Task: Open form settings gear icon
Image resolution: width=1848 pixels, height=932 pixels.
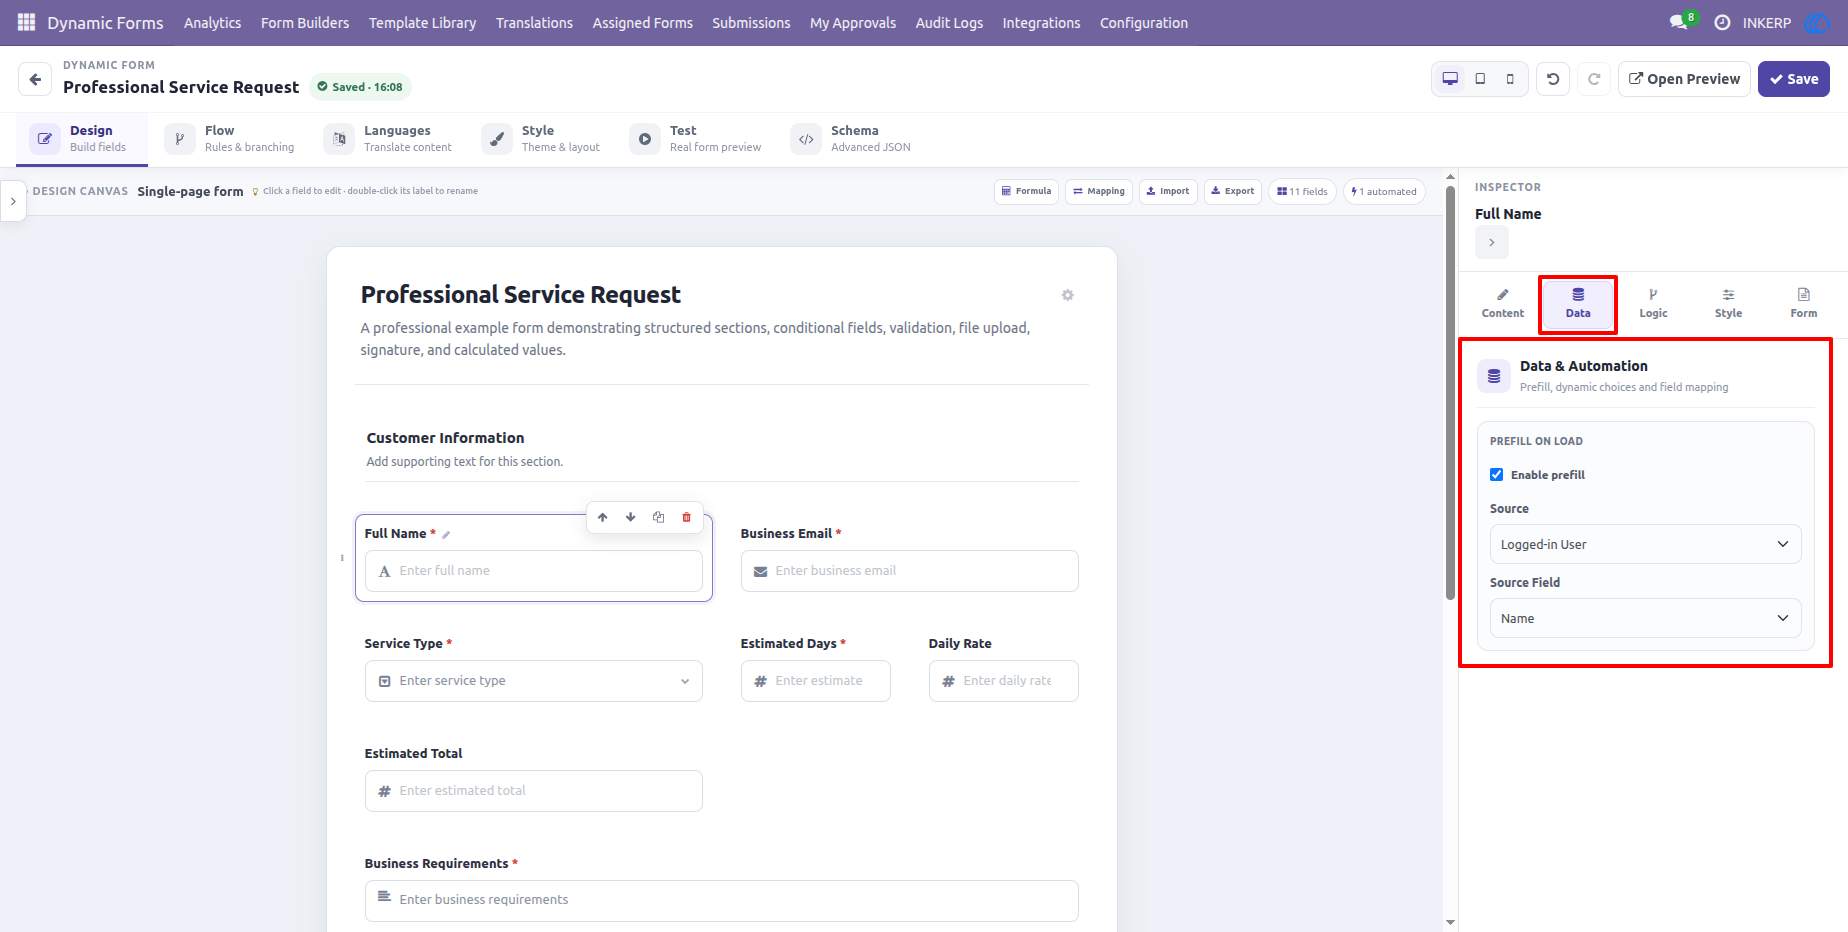Action: [x=1068, y=295]
